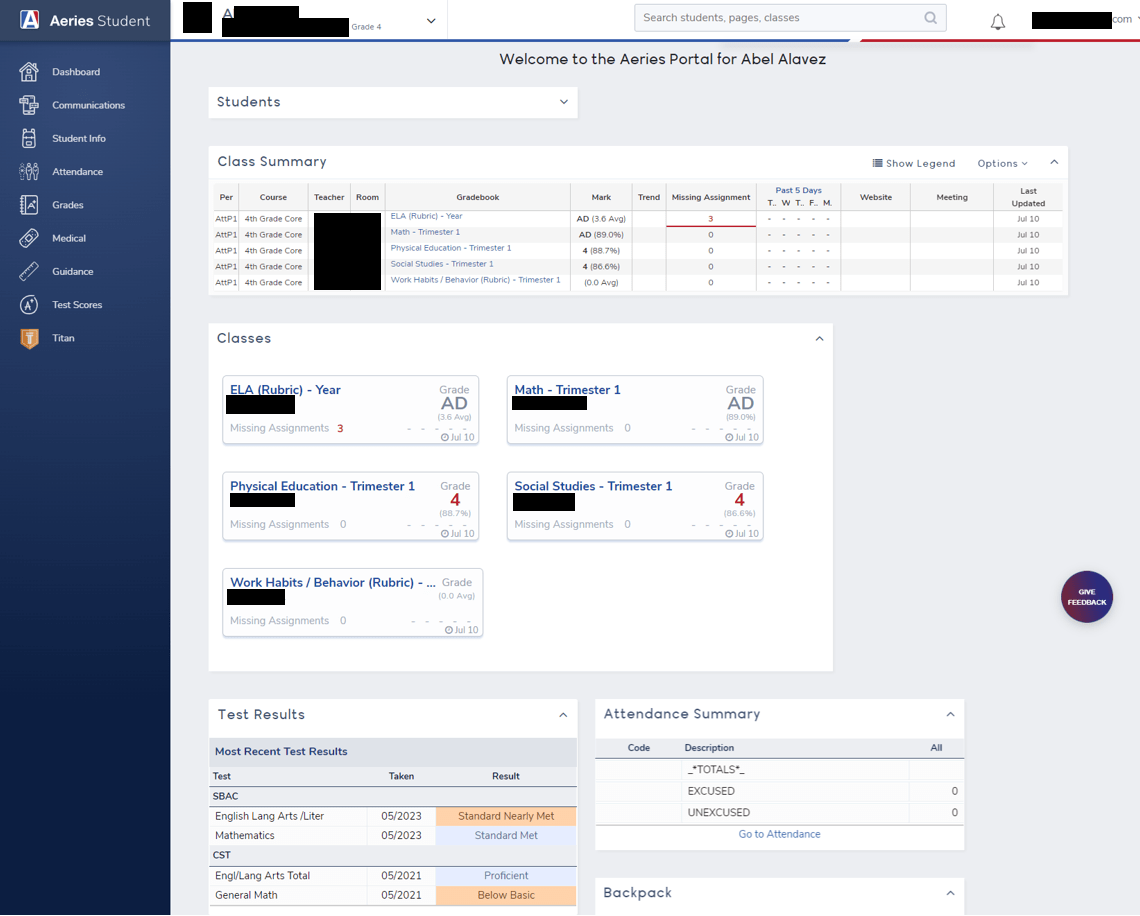Click Show Legend in Class Summary
Screen dimensions: 1140x916
[914, 162]
